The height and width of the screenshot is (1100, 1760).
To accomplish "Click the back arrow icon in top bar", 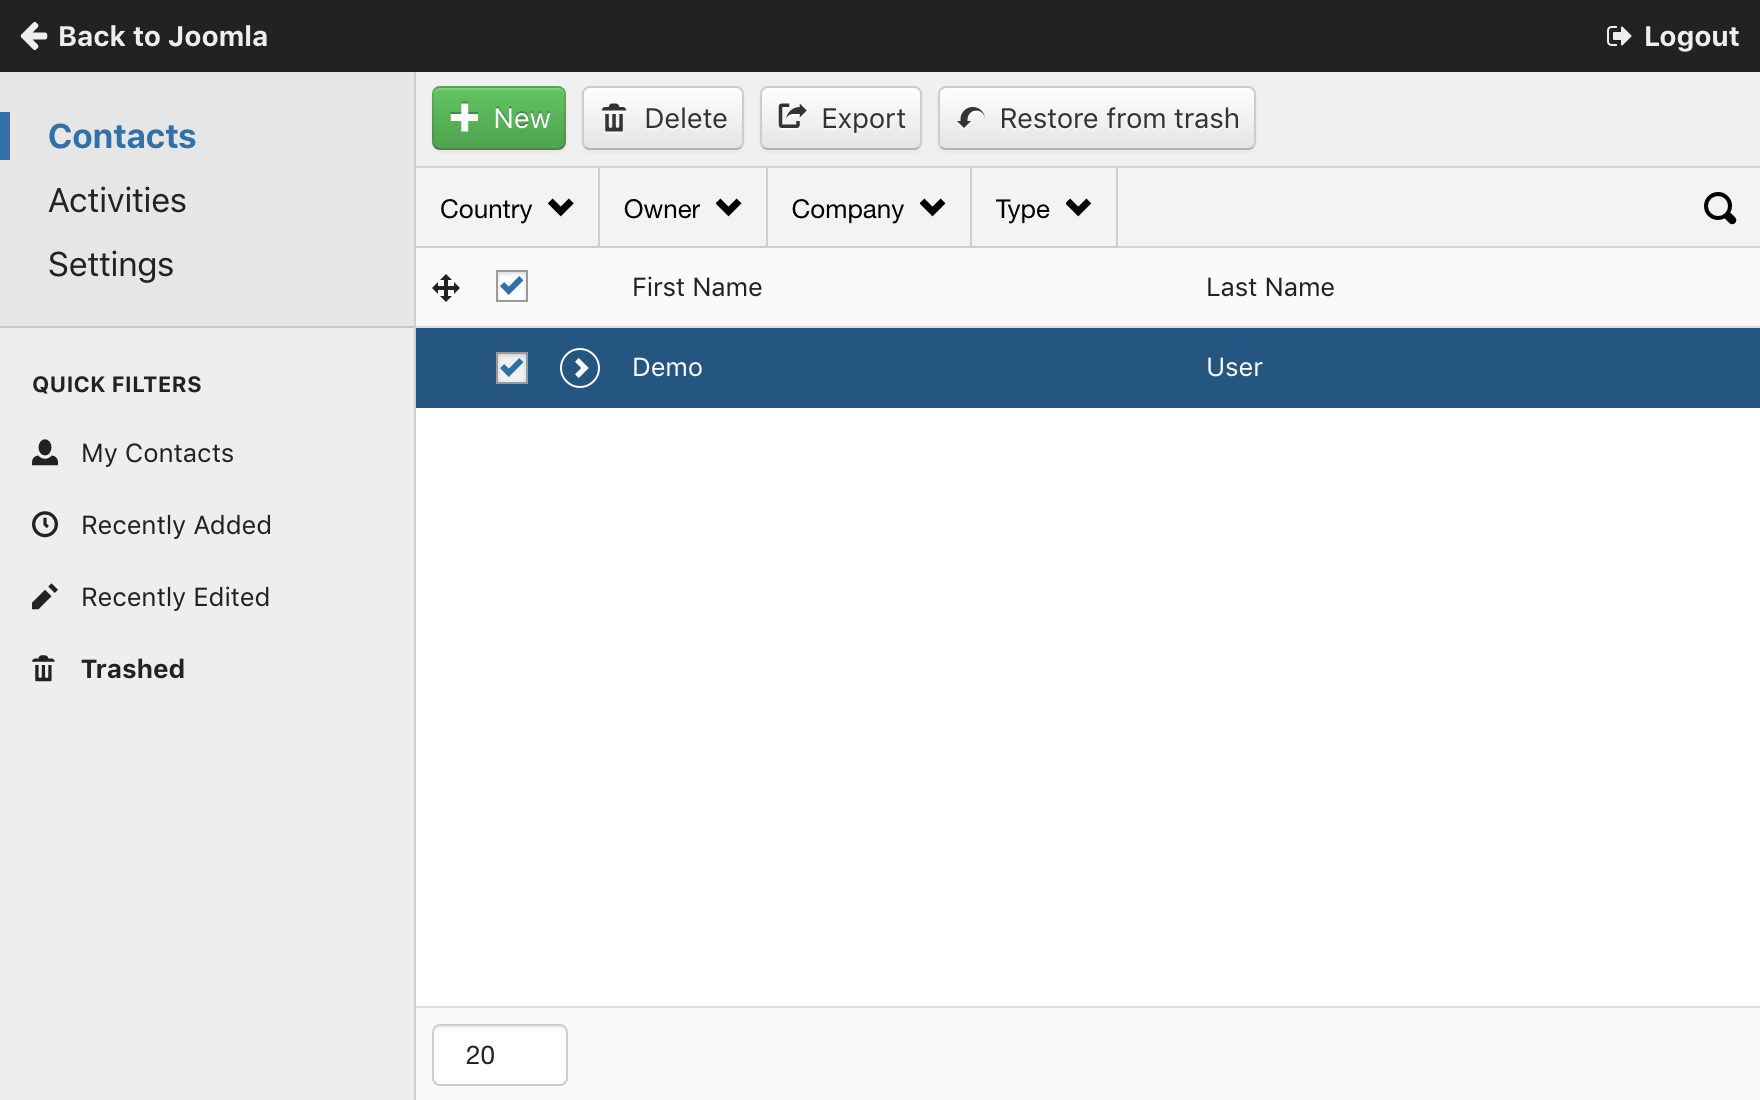I will 34,36.
